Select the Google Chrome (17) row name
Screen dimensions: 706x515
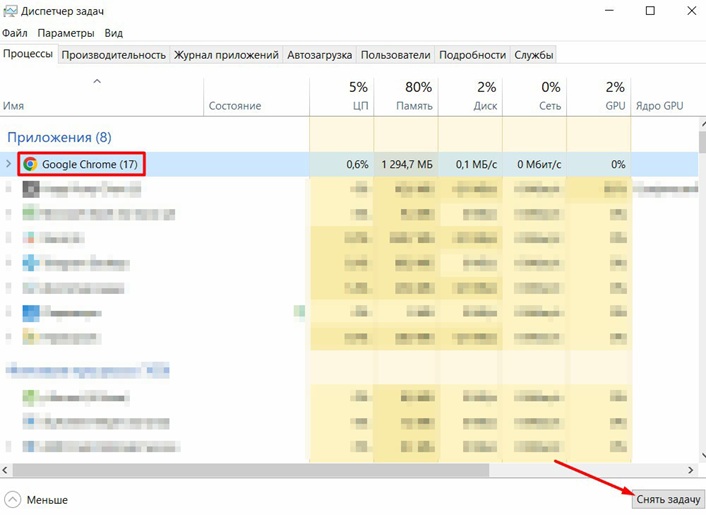pos(90,164)
